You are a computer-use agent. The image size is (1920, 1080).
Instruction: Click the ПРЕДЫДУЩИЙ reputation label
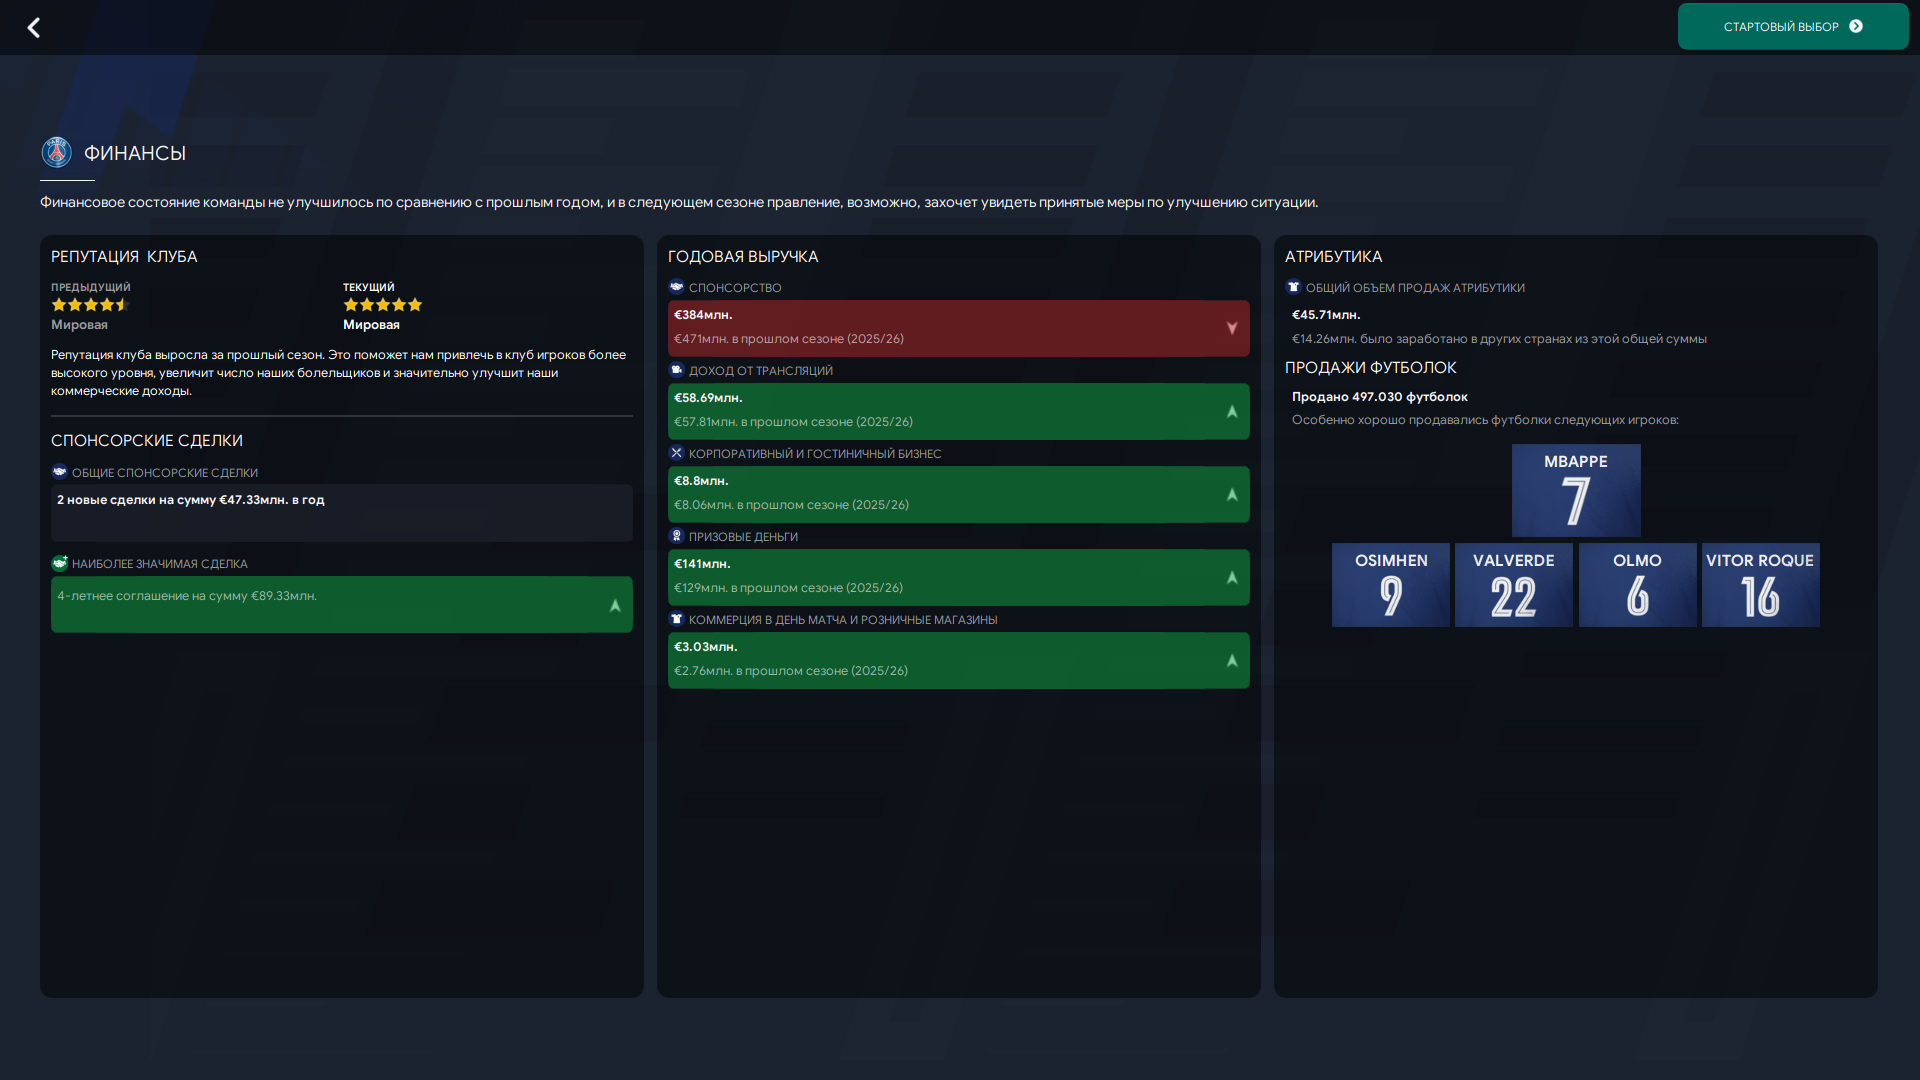tap(91, 287)
